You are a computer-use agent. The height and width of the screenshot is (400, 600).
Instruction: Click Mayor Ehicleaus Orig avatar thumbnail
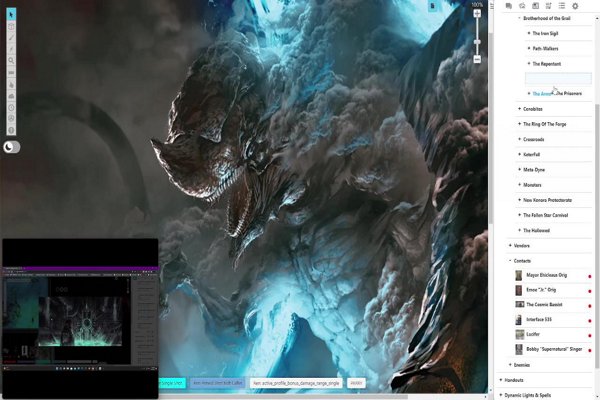[519, 275]
